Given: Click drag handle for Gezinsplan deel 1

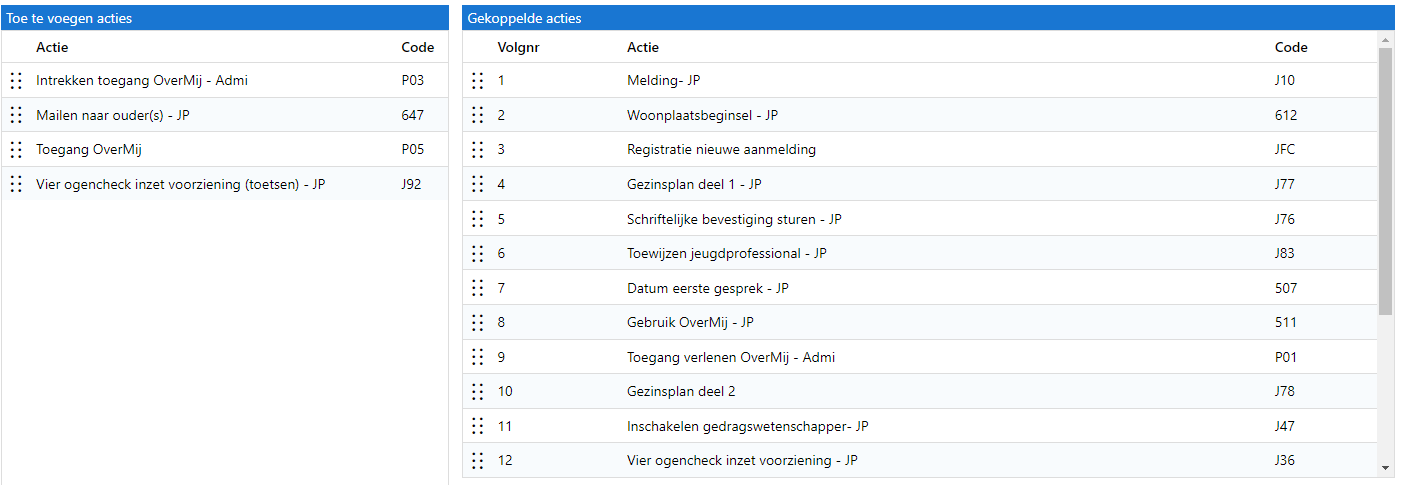Looking at the screenshot, I should [478, 184].
